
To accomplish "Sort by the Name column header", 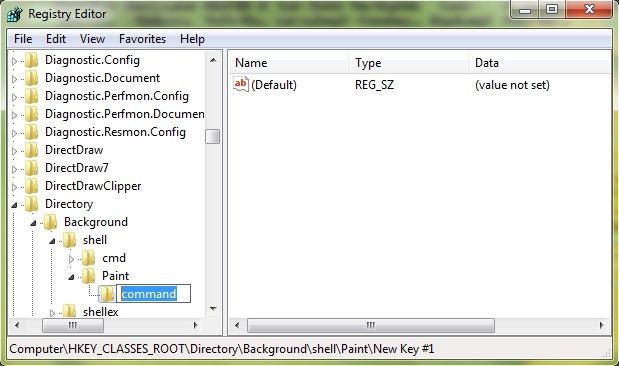I will point(289,63).
